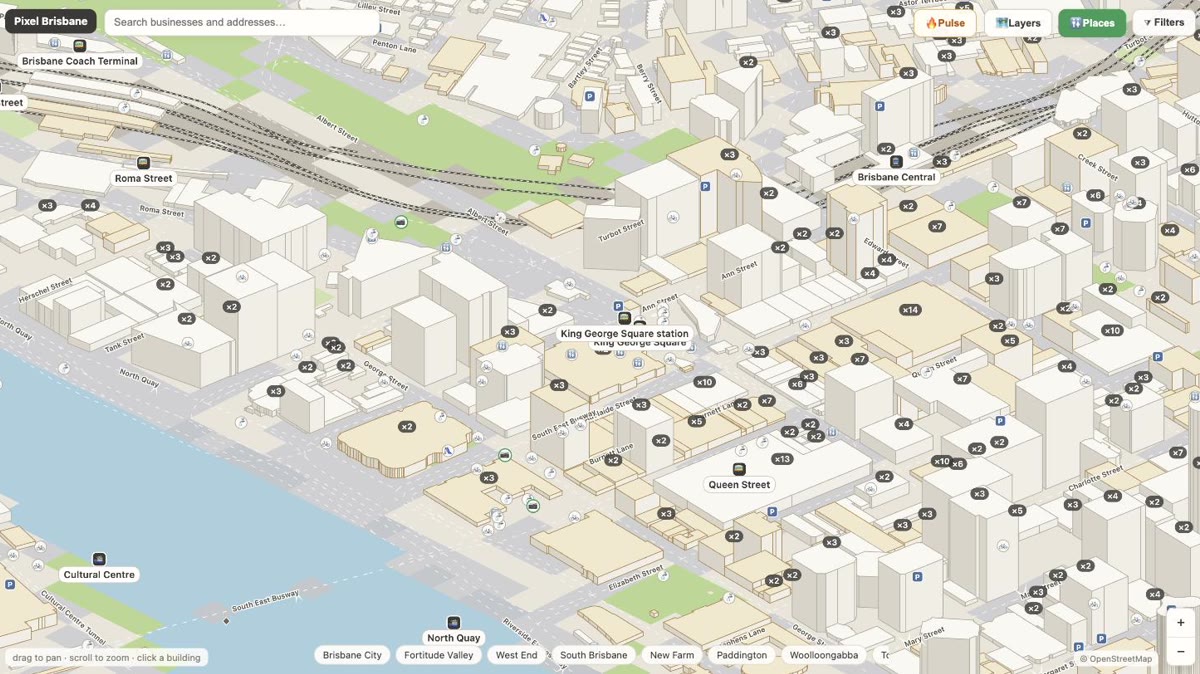Open the ×13 business cluster badge
This screenshot has width=1200, height=674.
pos(782,459)
